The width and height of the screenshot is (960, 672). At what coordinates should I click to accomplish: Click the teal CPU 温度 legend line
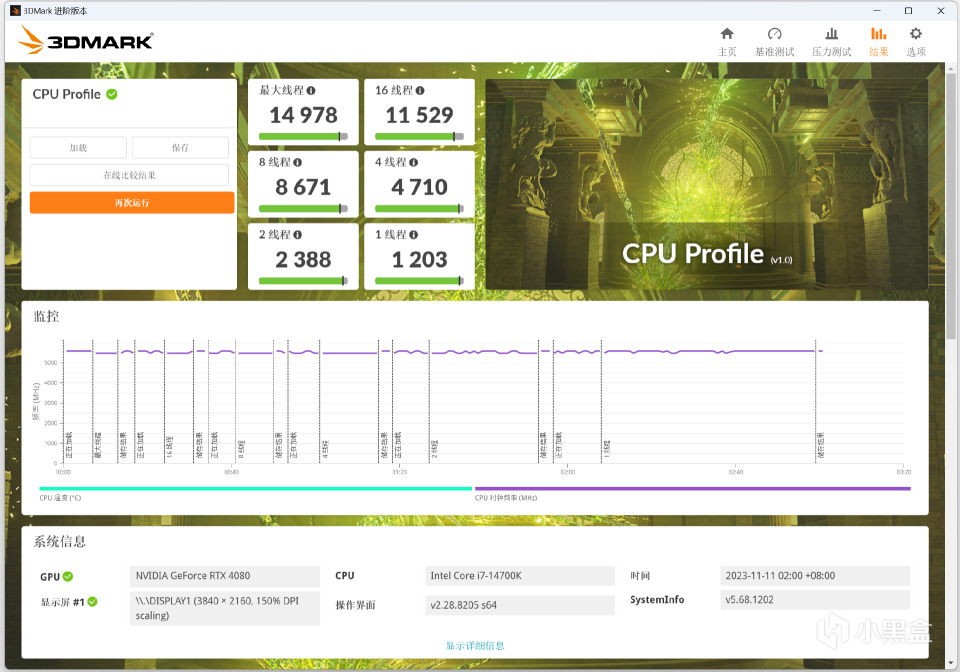click(255, 488)
